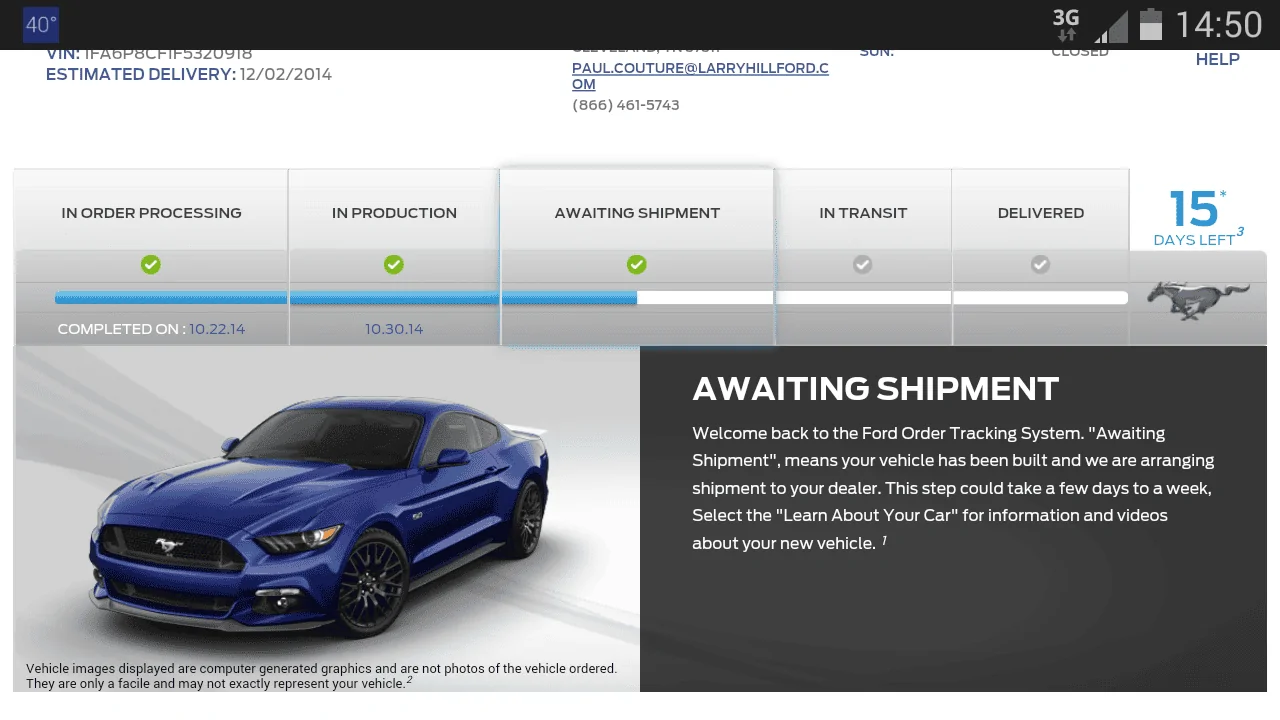Click the vehicle image disclaimer text
Image resolution: width=1280 pixels, height=720 pixels.
click(321, 676)
